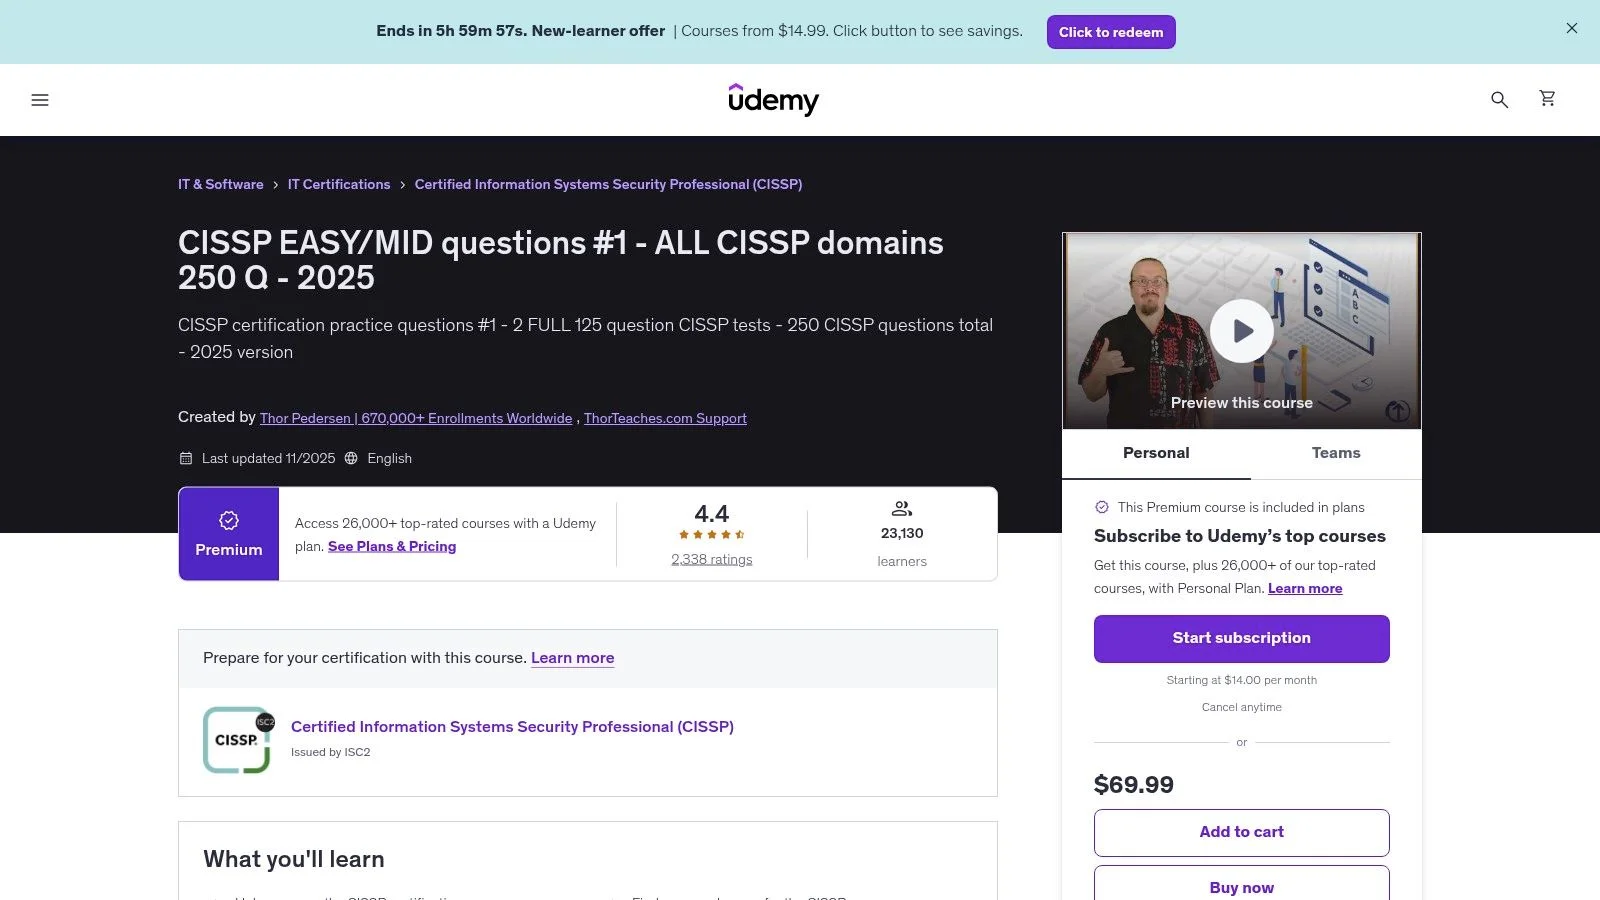
Task: Click the star rating row
Action: tap(712, 534)
